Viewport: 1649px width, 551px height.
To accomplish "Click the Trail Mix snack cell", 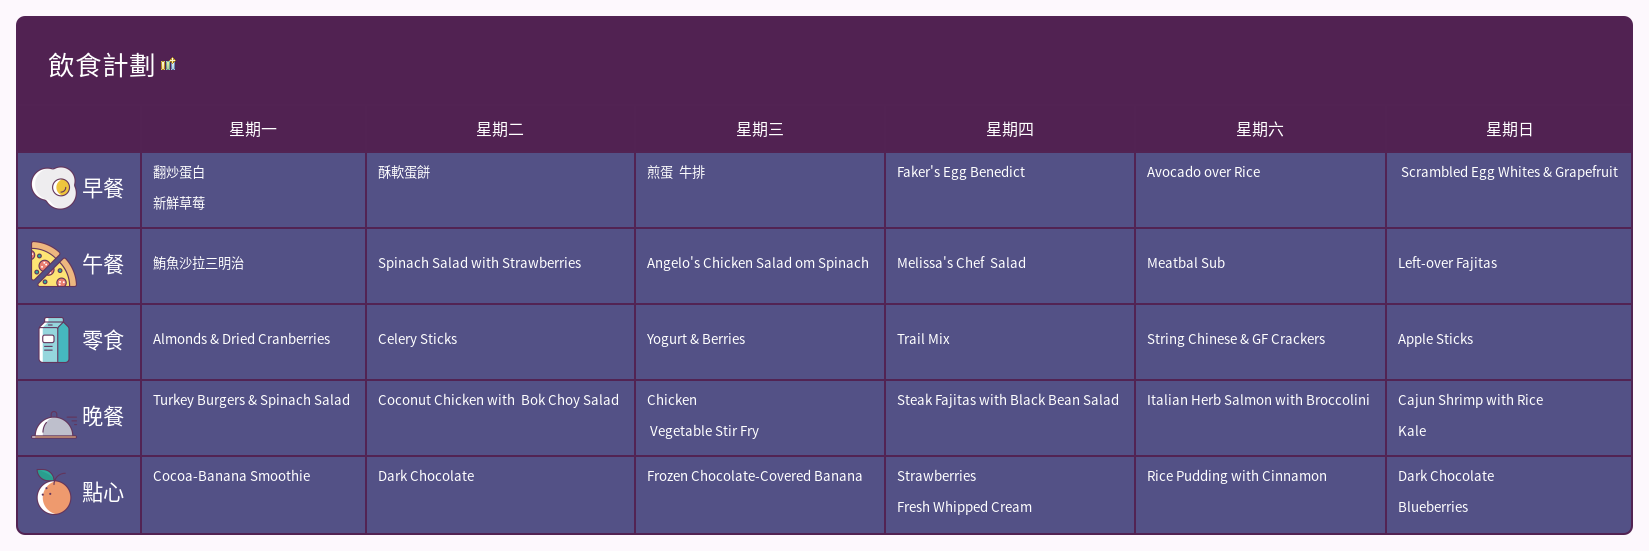I will tap(923, 339).
